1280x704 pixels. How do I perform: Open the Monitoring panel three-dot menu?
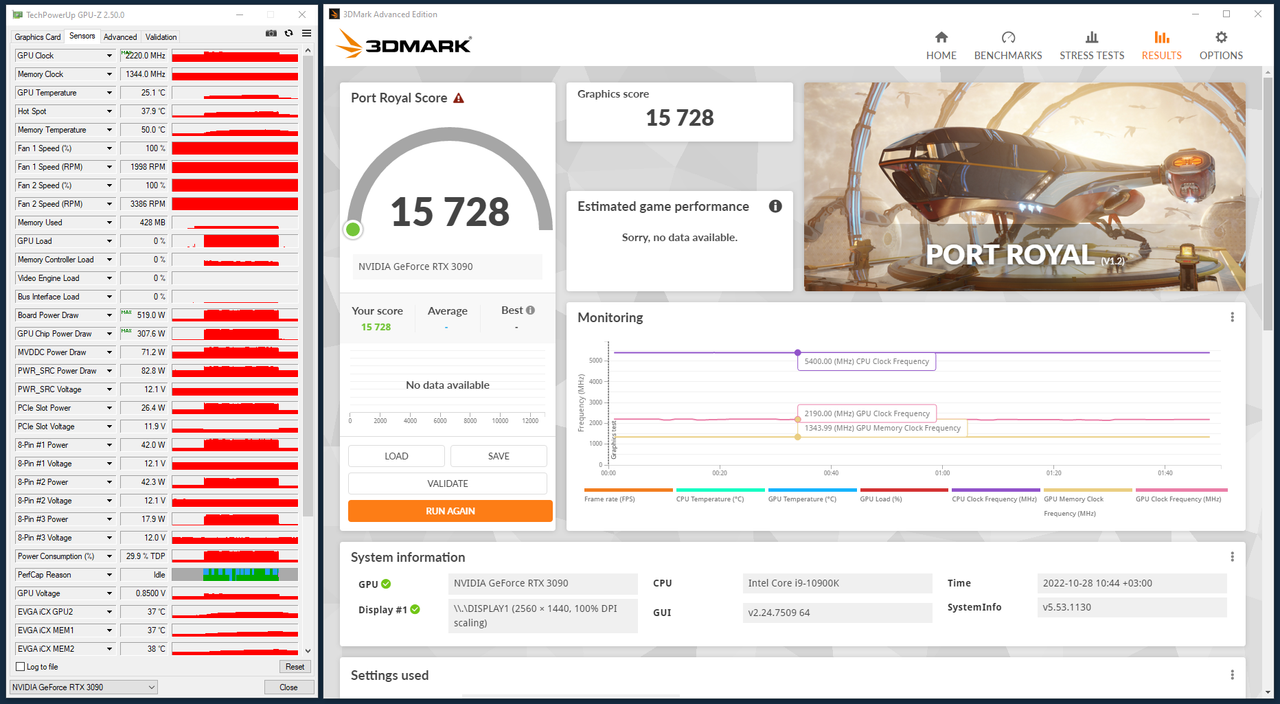coord(1232,317)
